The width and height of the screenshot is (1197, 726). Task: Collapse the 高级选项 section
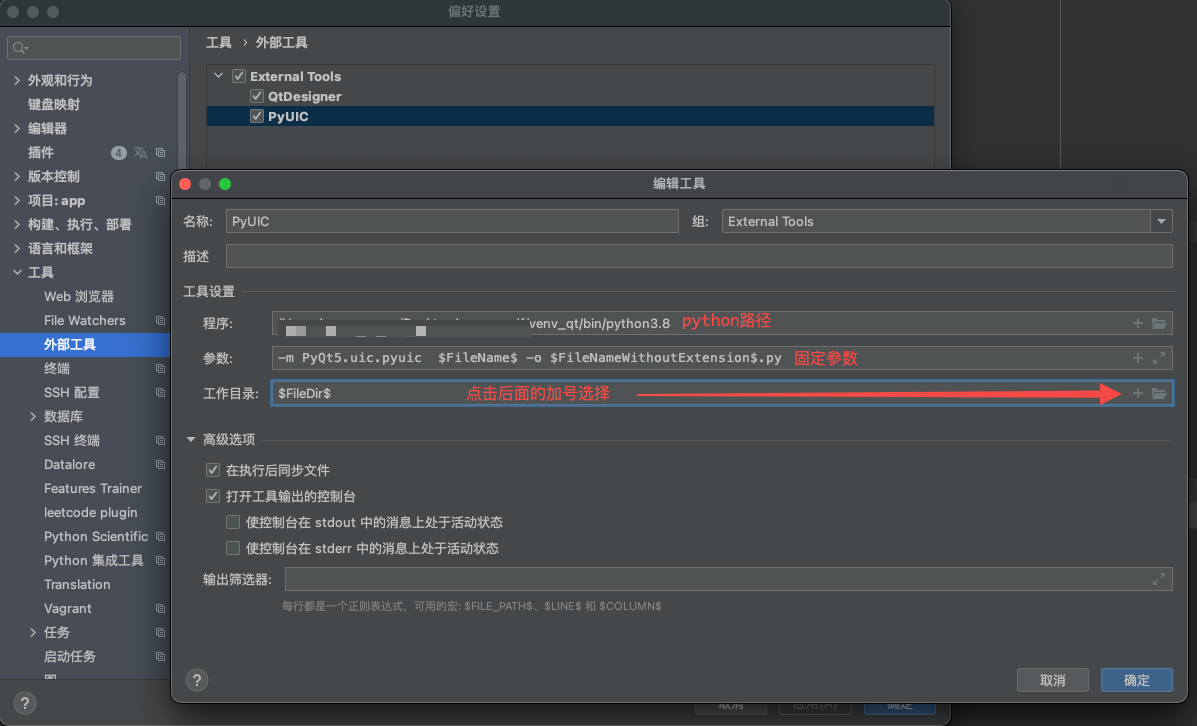click(x=191, y=440)
